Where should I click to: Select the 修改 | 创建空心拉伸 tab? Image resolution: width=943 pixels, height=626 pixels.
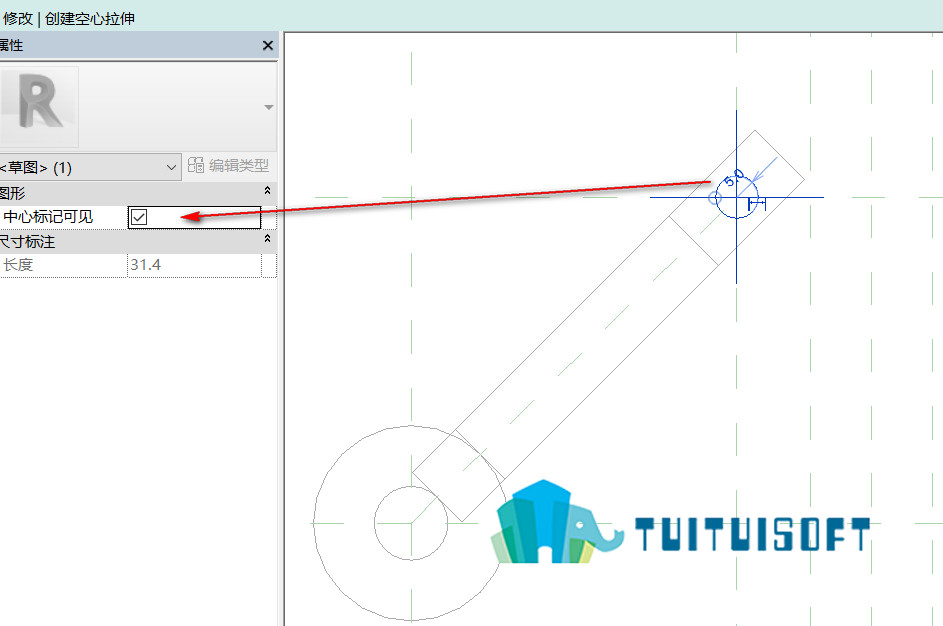click(x=68, y=19)
